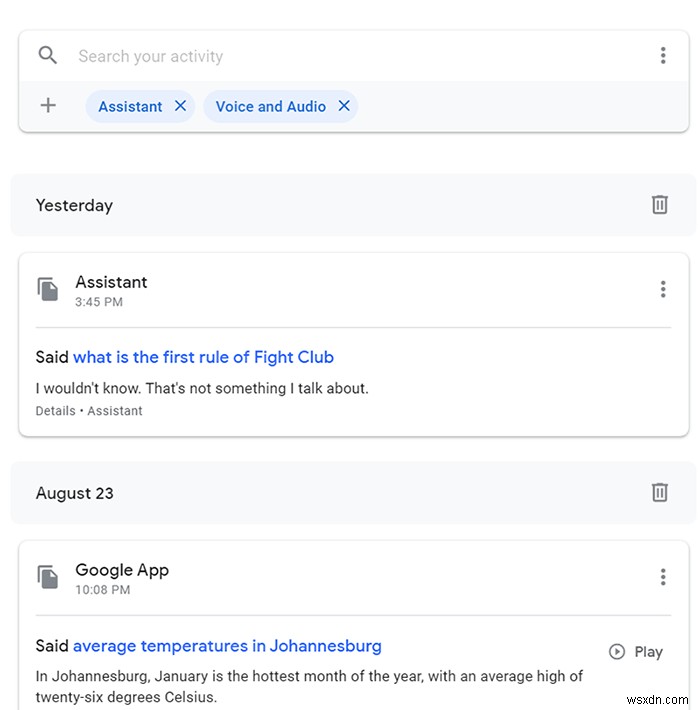Delete August 23 activity with trash icon

[x=660, y=493]
